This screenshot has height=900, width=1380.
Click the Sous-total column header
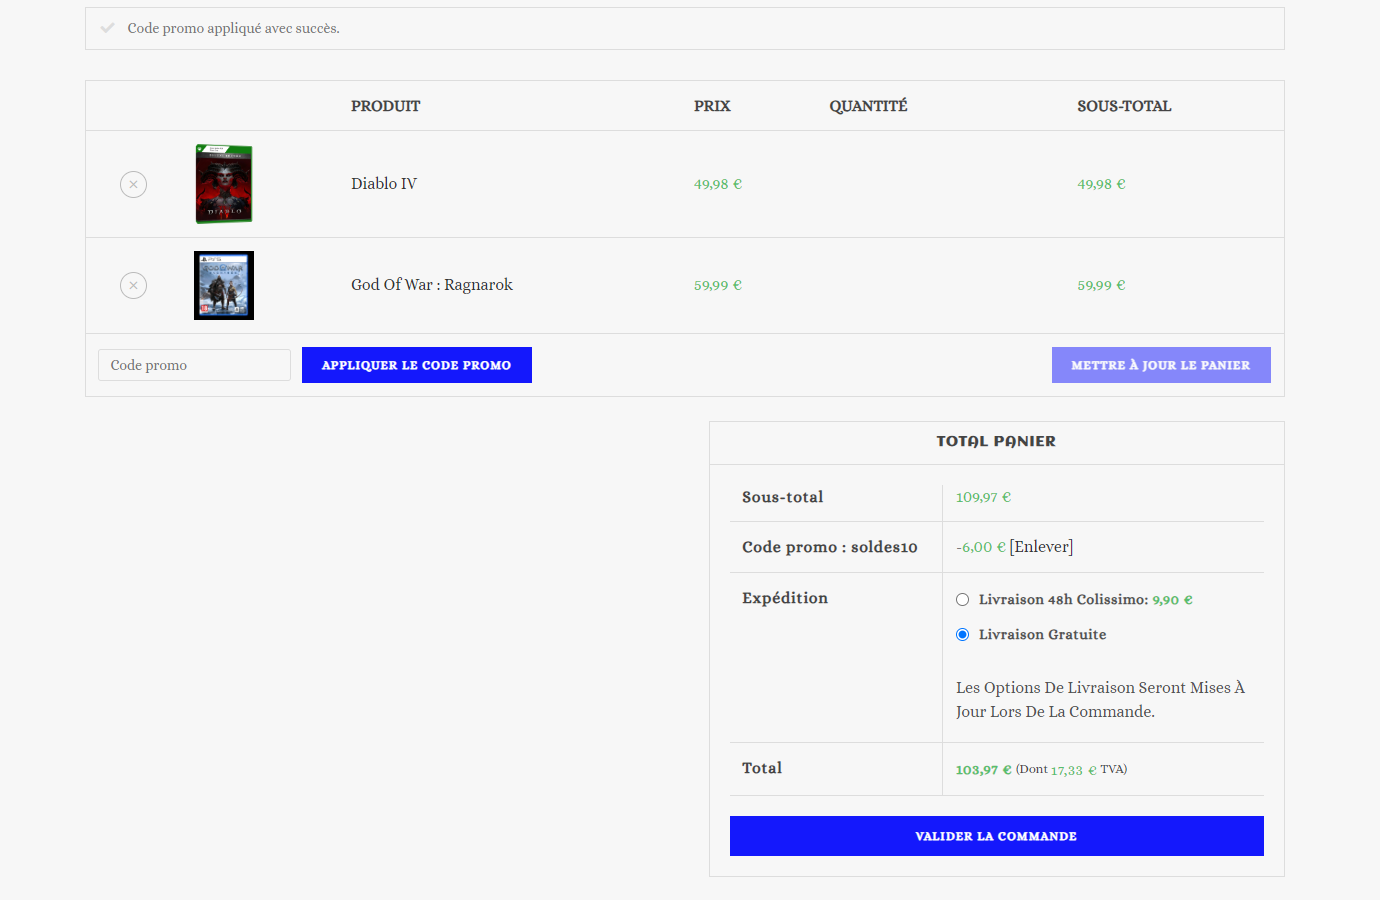click(x=1123, y=106)
